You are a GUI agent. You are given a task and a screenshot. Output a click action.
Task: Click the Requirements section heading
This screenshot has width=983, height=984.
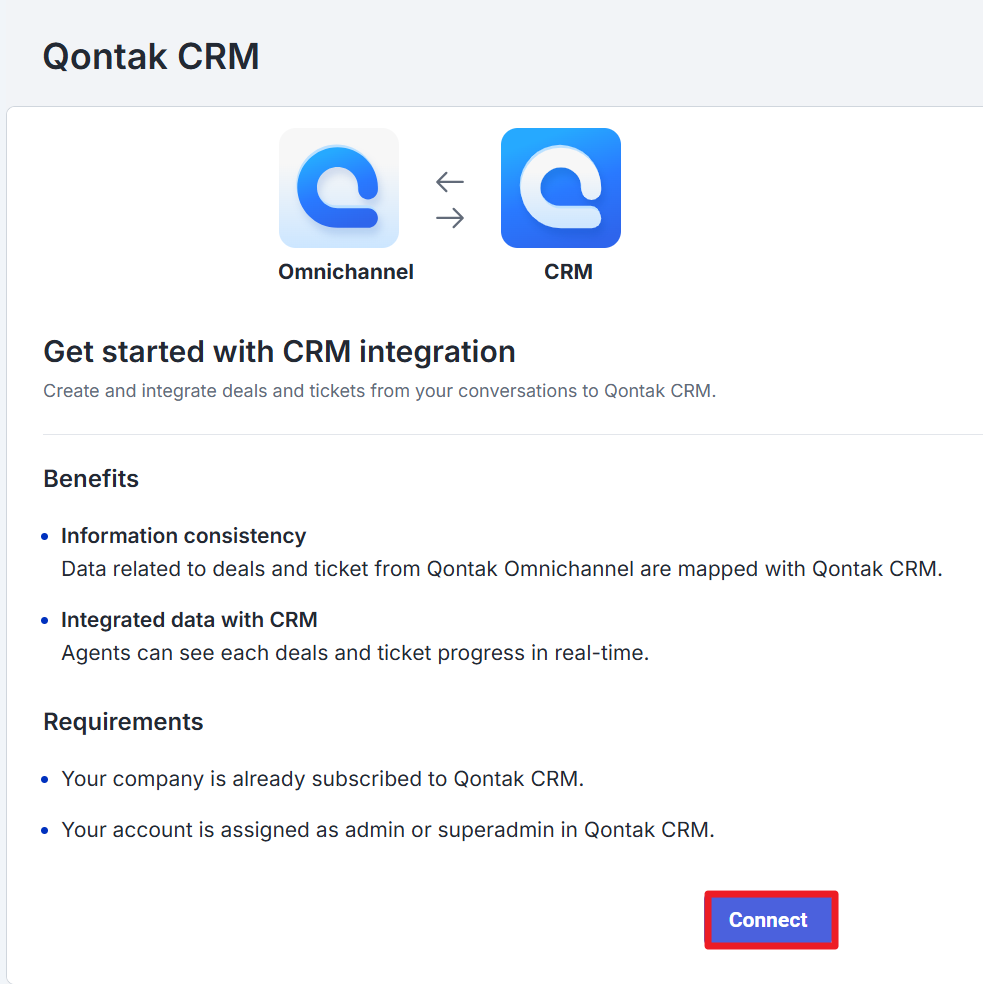point(123,722)
